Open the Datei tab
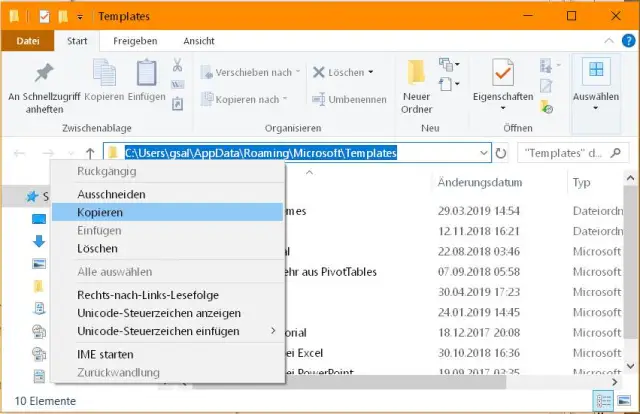 coord(28,41)
